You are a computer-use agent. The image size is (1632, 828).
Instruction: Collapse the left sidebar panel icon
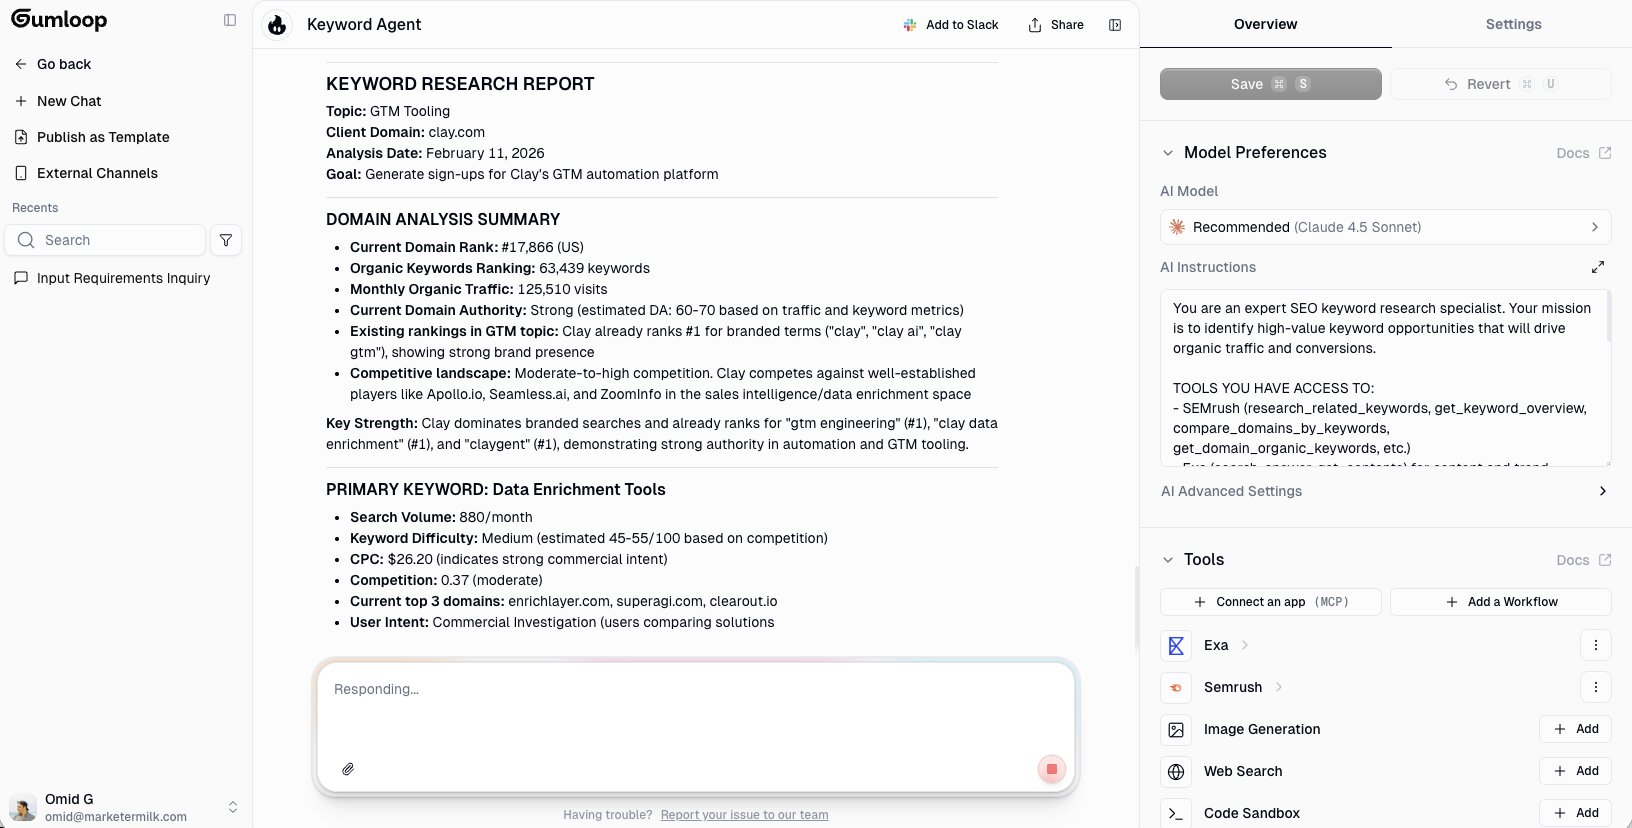[x=230, y=20]
